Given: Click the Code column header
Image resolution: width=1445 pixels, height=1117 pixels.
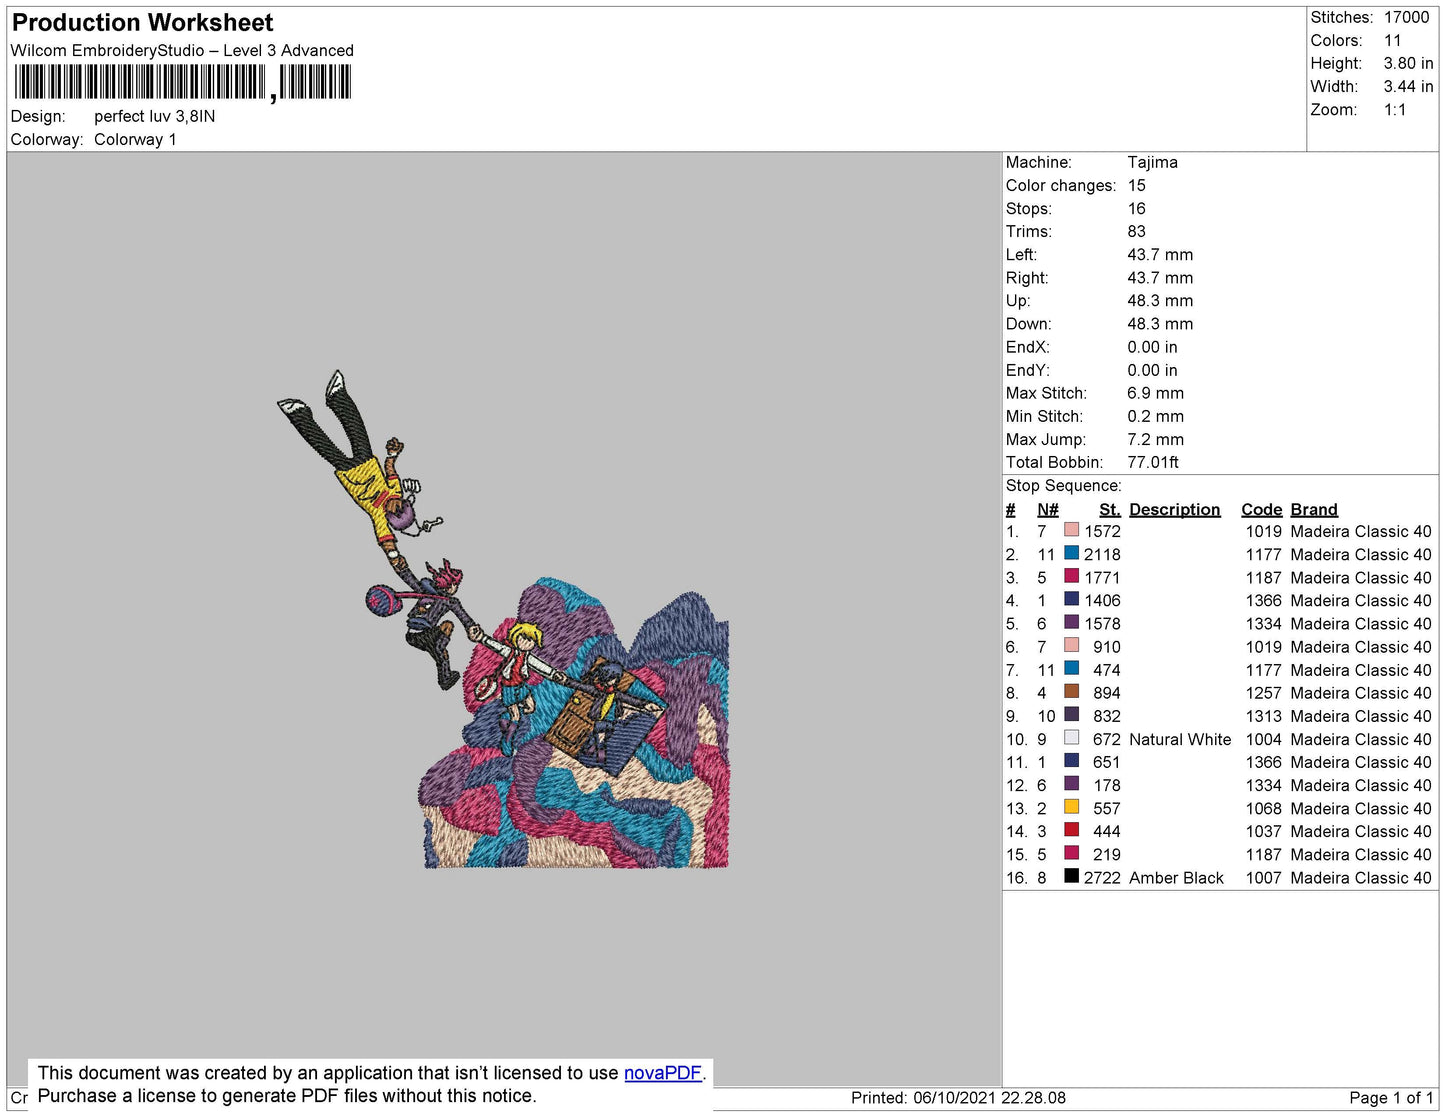Looking at the screenshot, I should point(1262,509).
